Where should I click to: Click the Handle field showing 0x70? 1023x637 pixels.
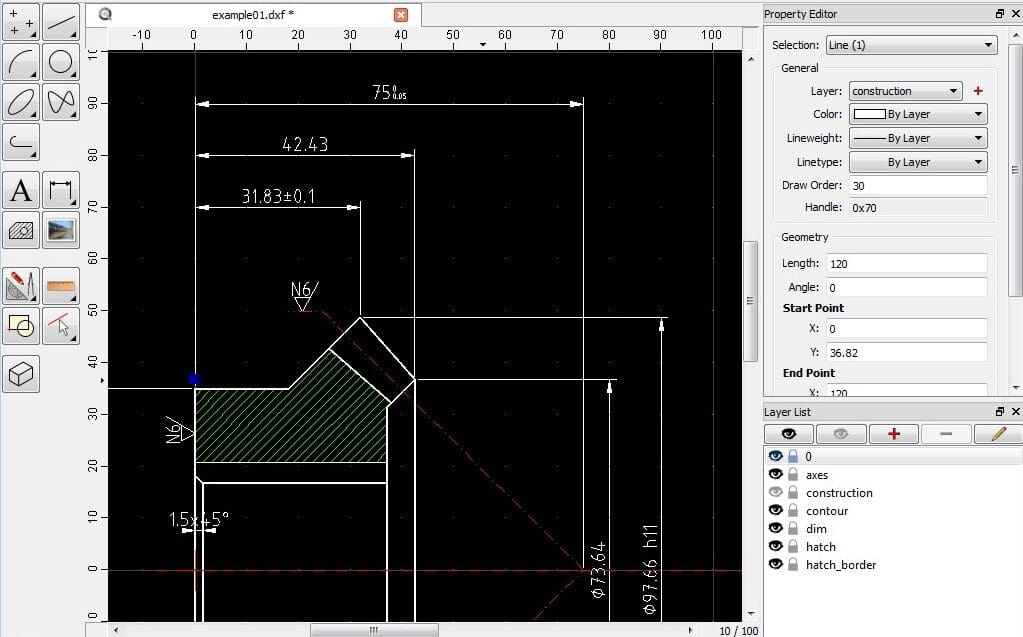tap(918, 208)
